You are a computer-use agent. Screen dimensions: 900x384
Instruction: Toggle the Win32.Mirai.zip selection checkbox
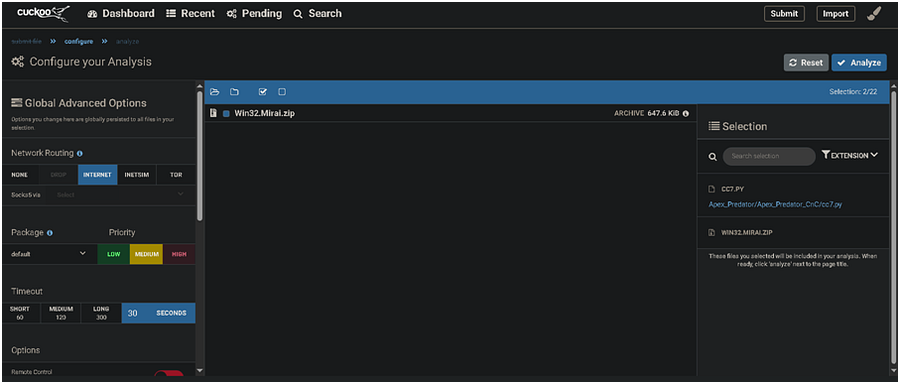pyautogui.click(x=226, y=114)
